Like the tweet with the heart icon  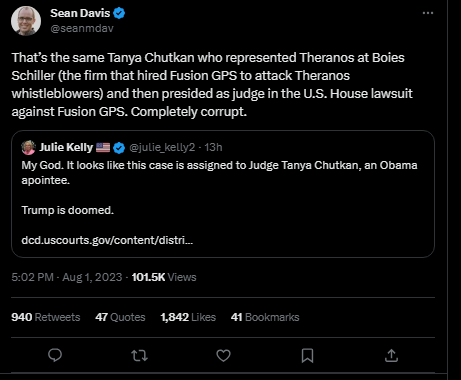pos(223,356)
